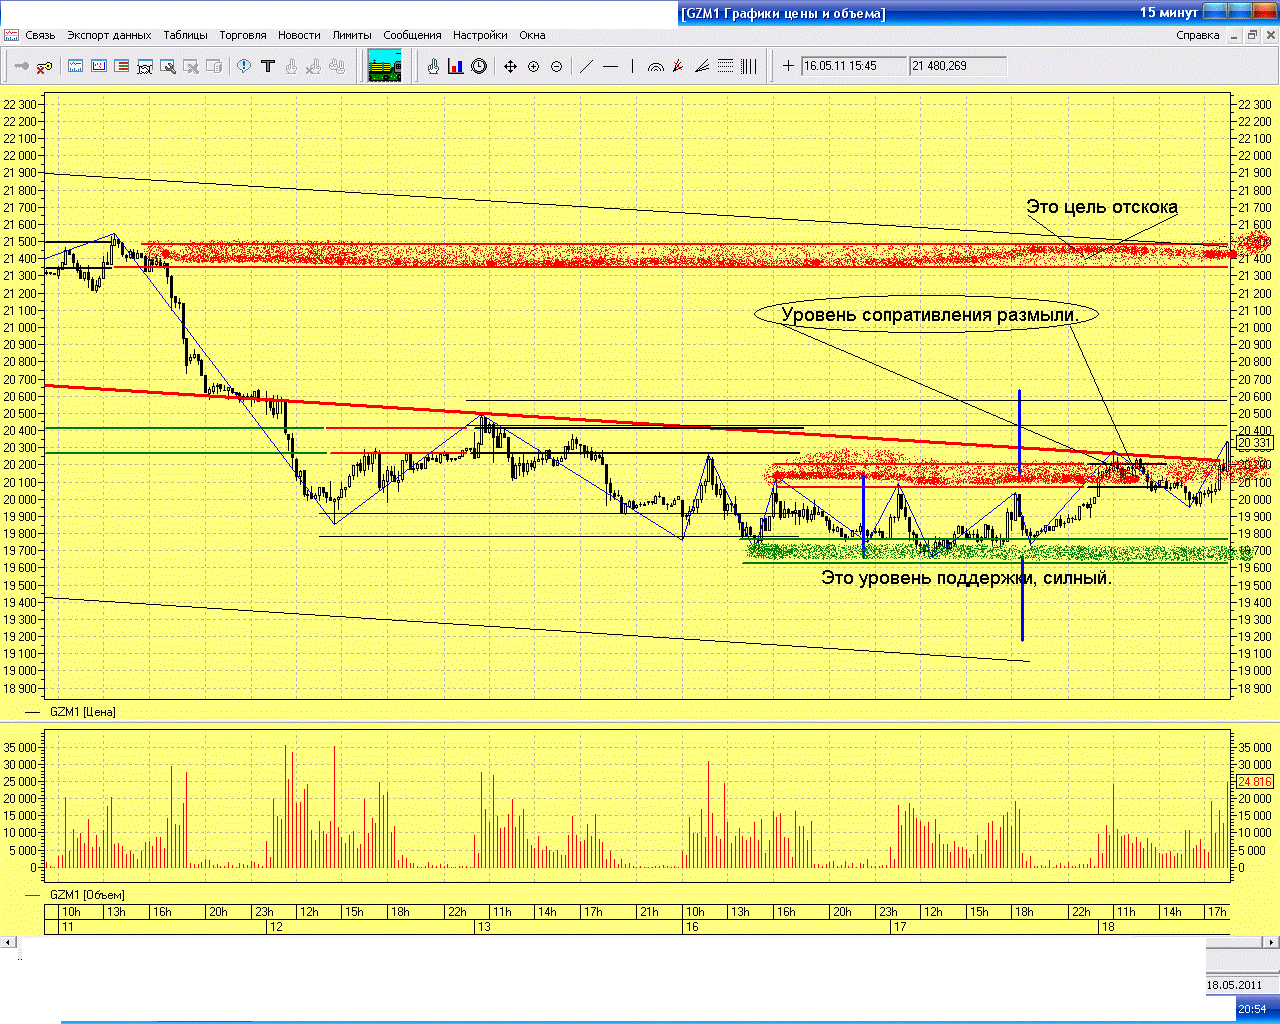
Task: Open the Экспорт данных menu
Action: 109,35
